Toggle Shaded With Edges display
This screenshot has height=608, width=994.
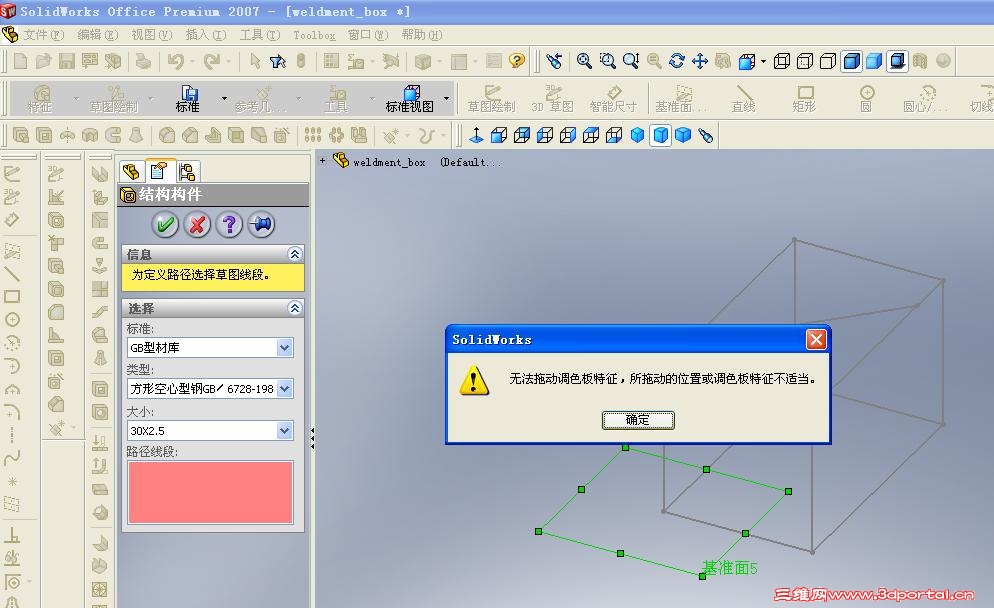tap(851, 61)
